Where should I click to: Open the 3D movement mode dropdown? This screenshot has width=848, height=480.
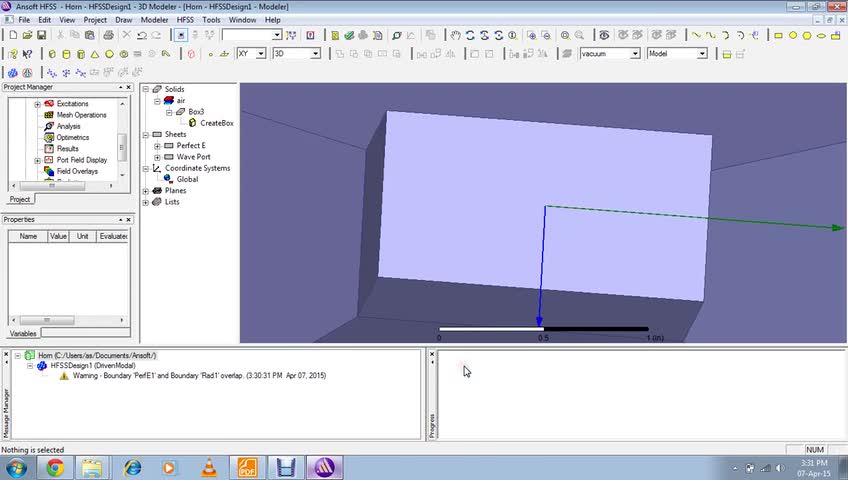[x=315, y=54]
